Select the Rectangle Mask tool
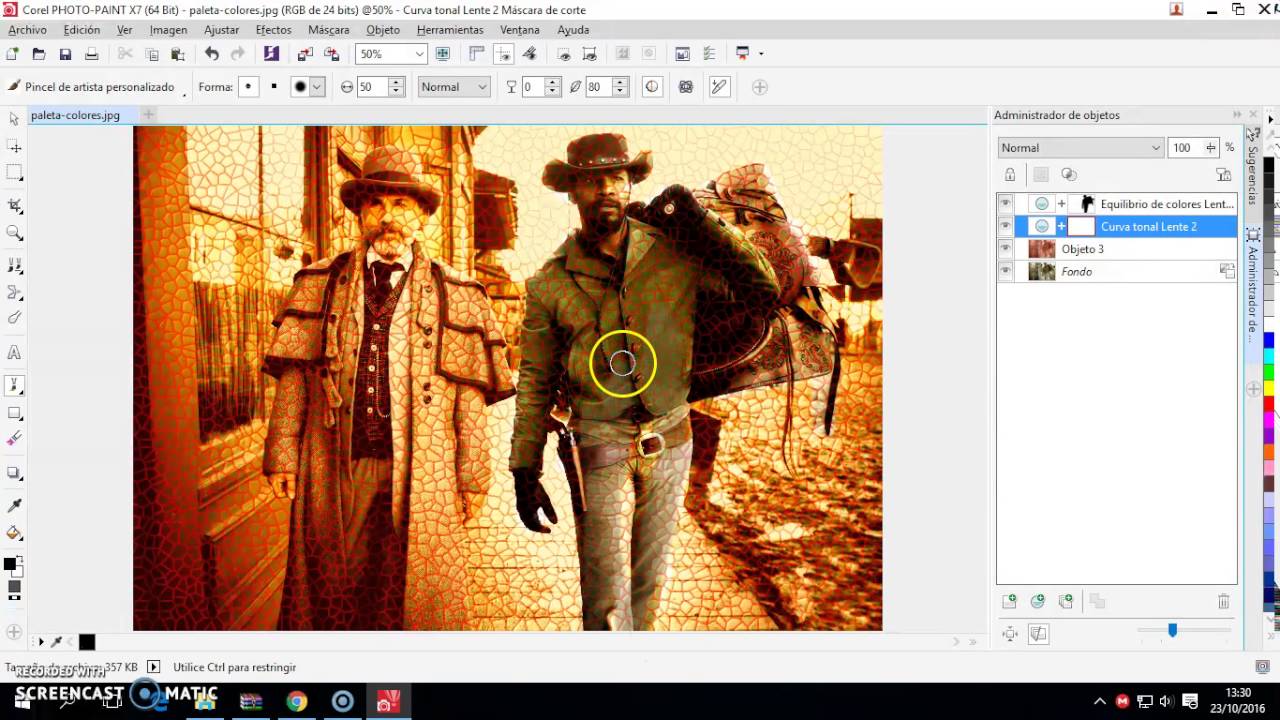This screenshot has width=1280, height=720. [14, 173]
